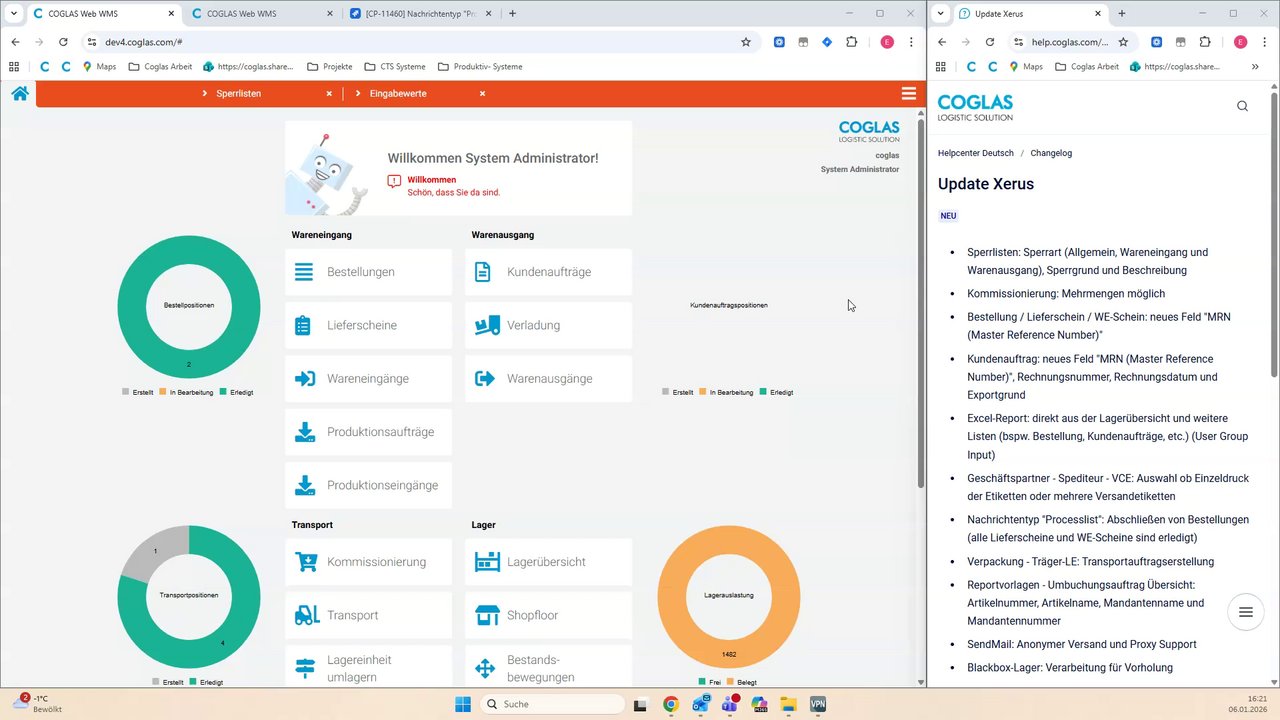The height and width of the screenshot is (720, 1280).
Task: Toggle Erledigt legend of Kundenauftragspositionen chart
Action: [x=776, y=393]
